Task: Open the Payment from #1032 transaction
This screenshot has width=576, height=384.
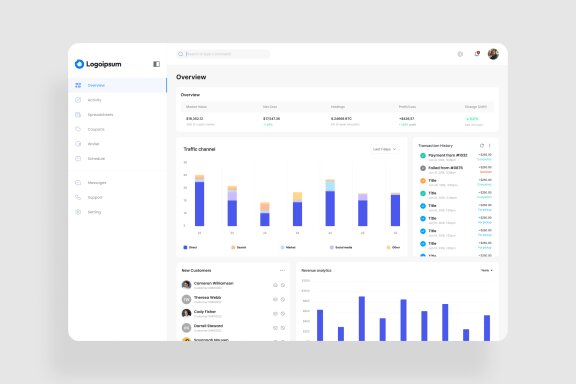Action: (x=456, y=157)
